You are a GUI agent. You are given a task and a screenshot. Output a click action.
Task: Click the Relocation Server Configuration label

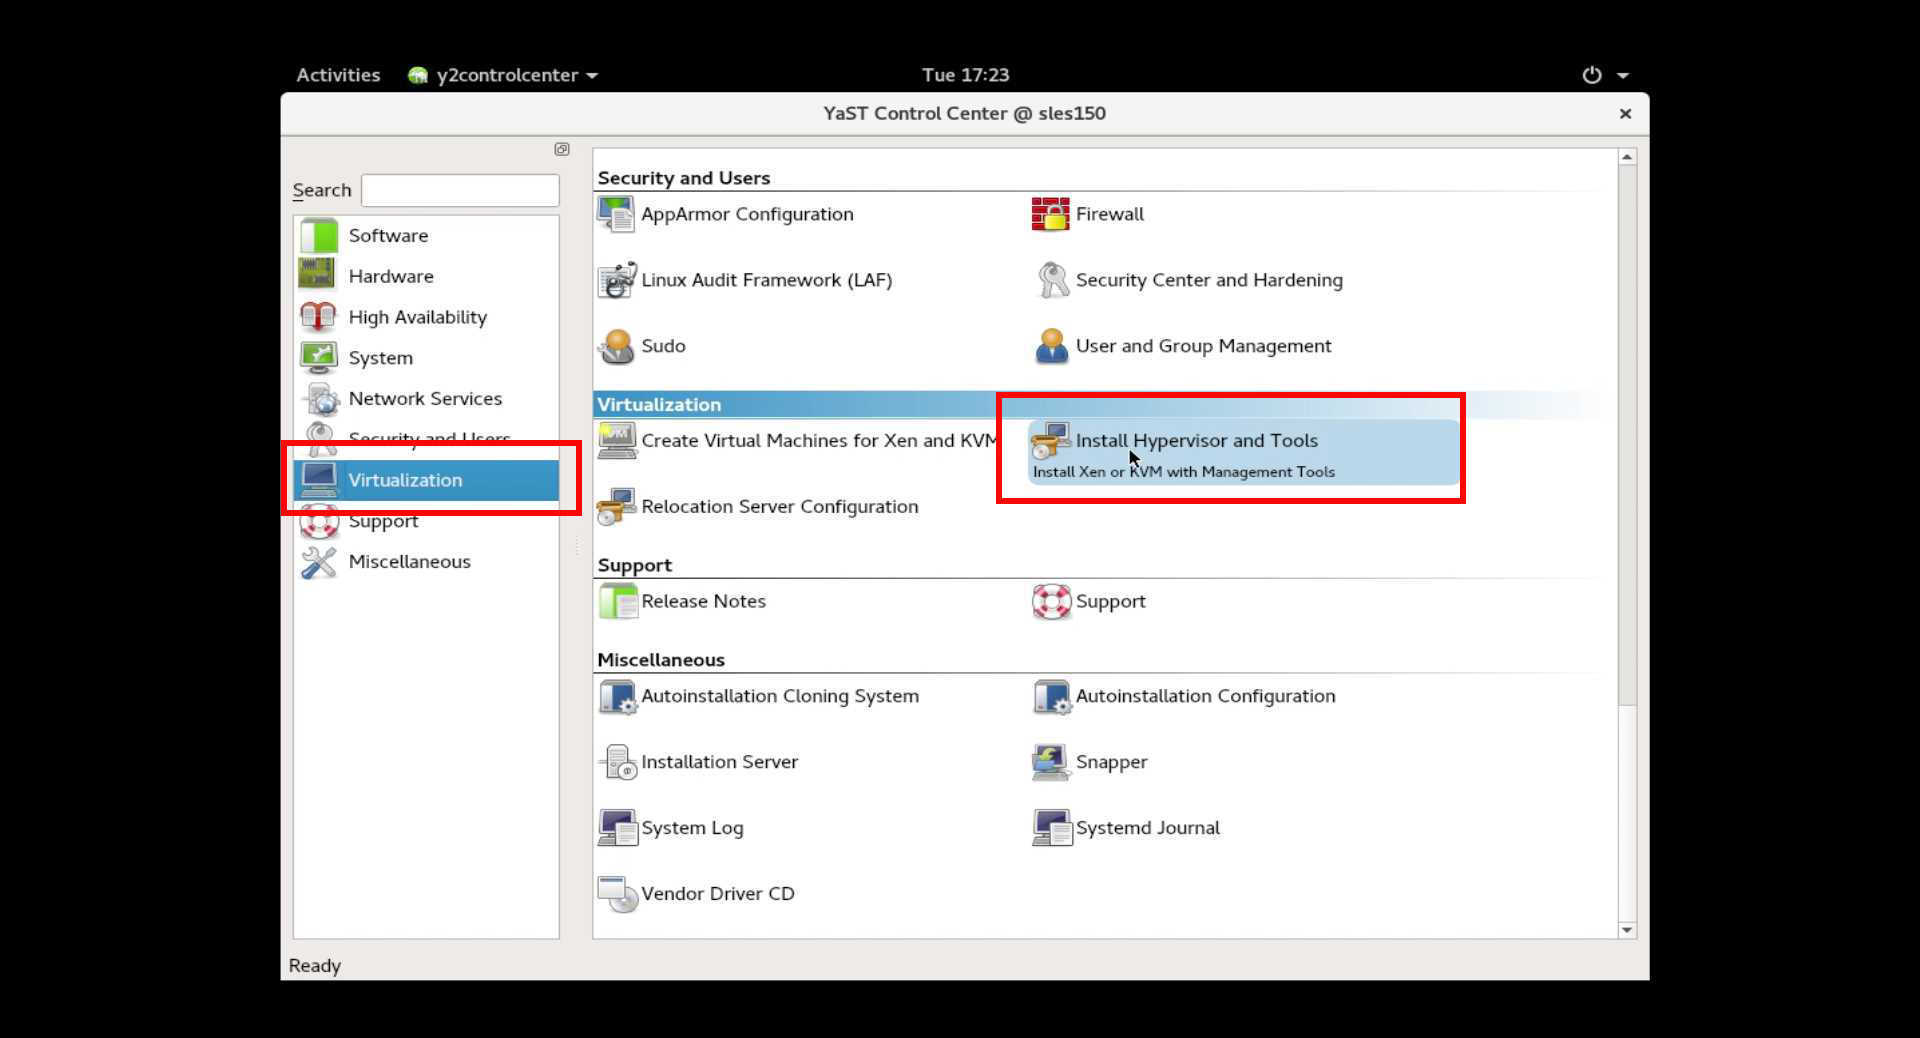click(779, 506)
